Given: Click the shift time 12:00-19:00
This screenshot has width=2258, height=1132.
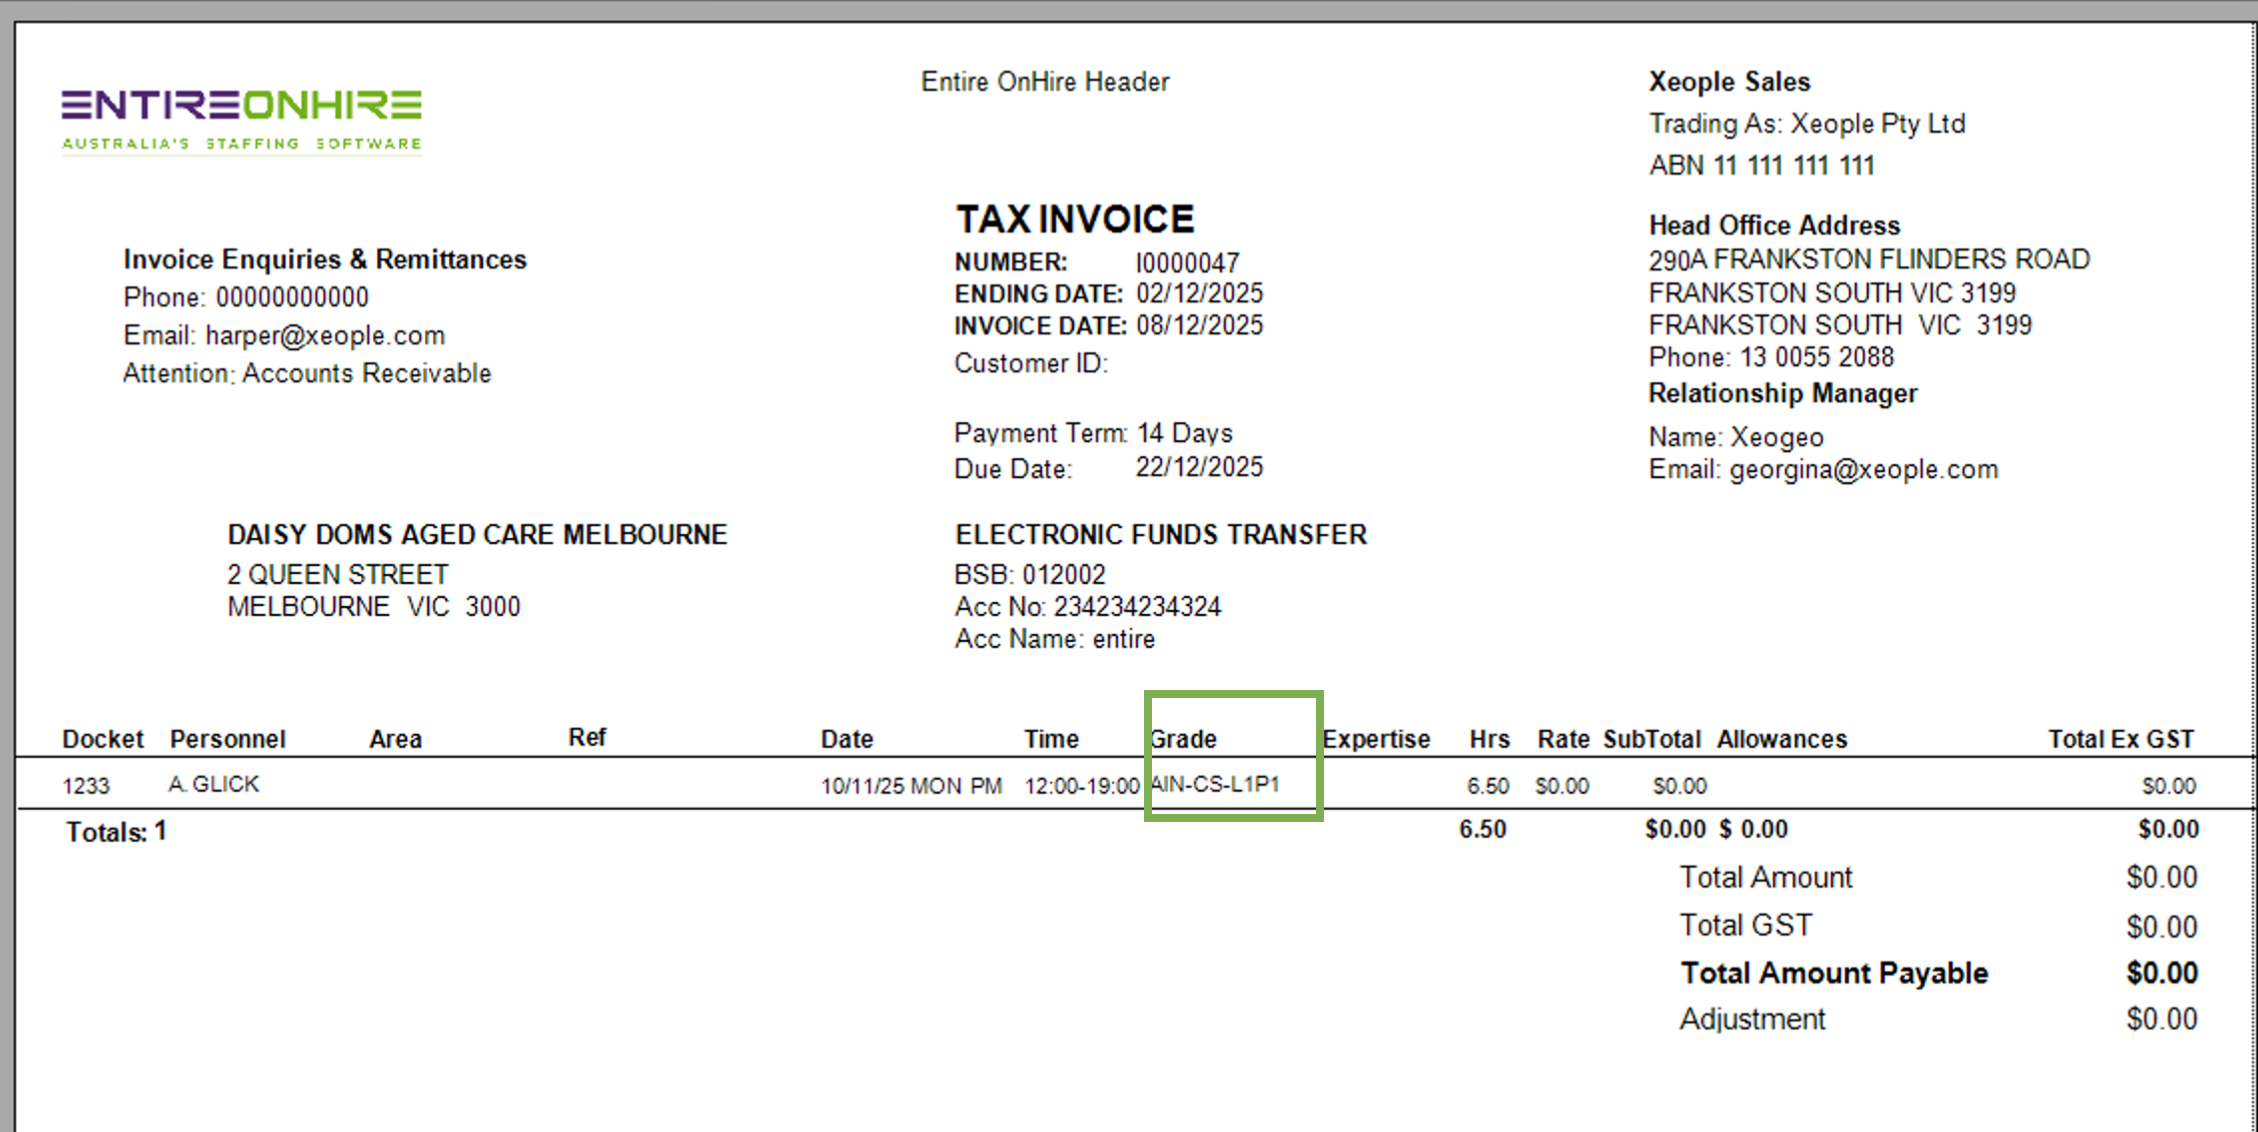Looking at the screenshot, I should (1081, 786).
